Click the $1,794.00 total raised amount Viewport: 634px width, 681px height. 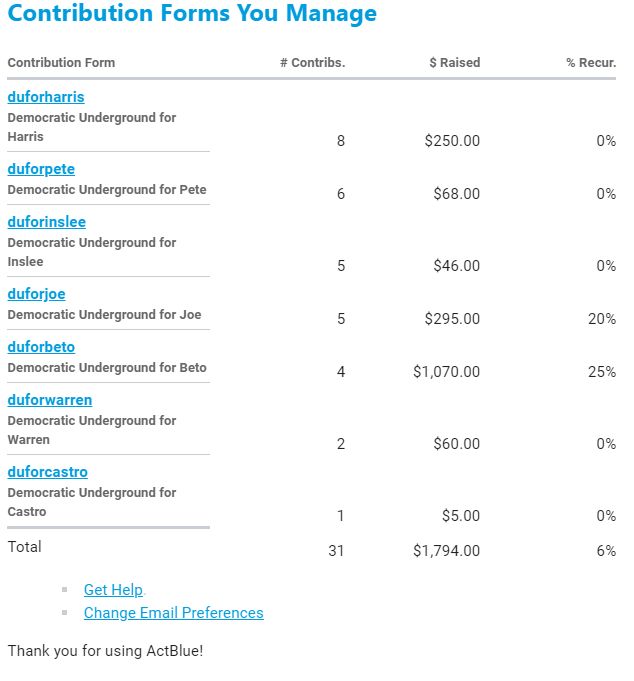446,551
